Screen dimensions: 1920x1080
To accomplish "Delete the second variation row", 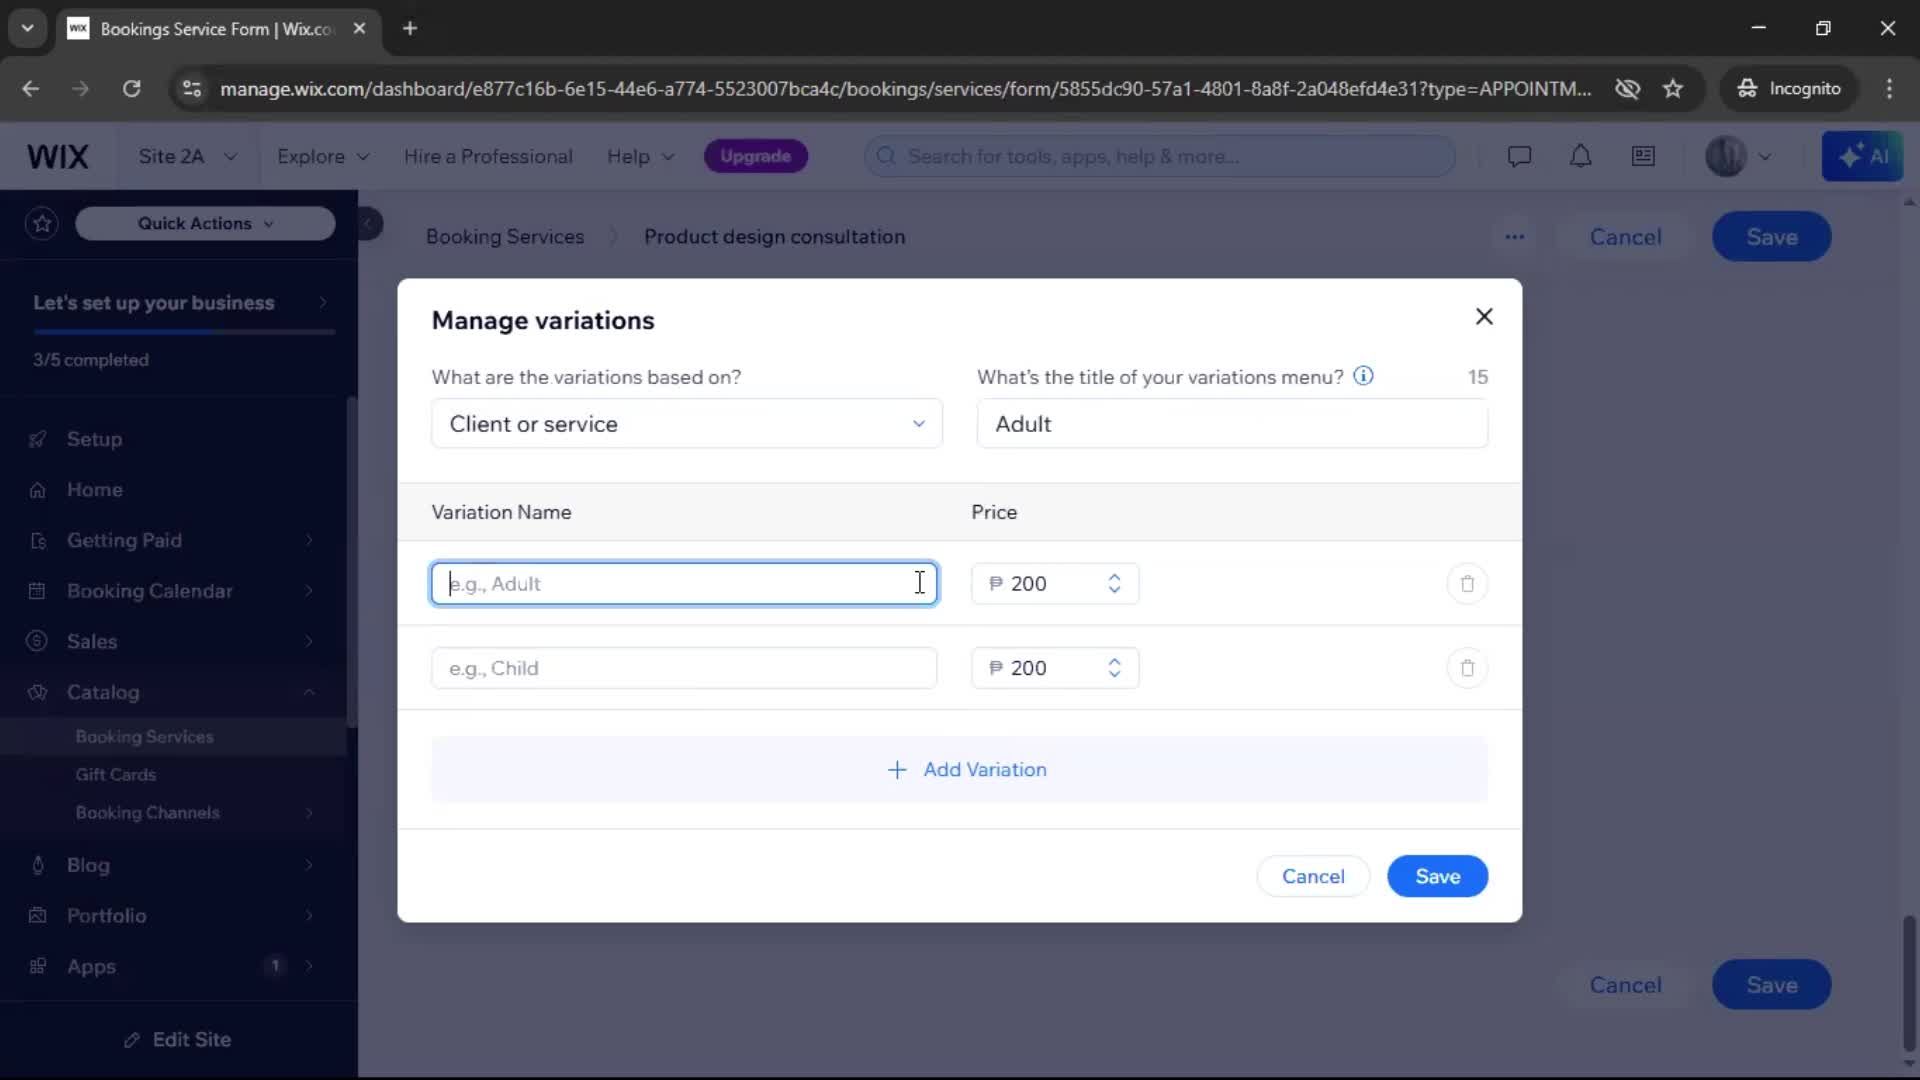I will pos(1467,668).
